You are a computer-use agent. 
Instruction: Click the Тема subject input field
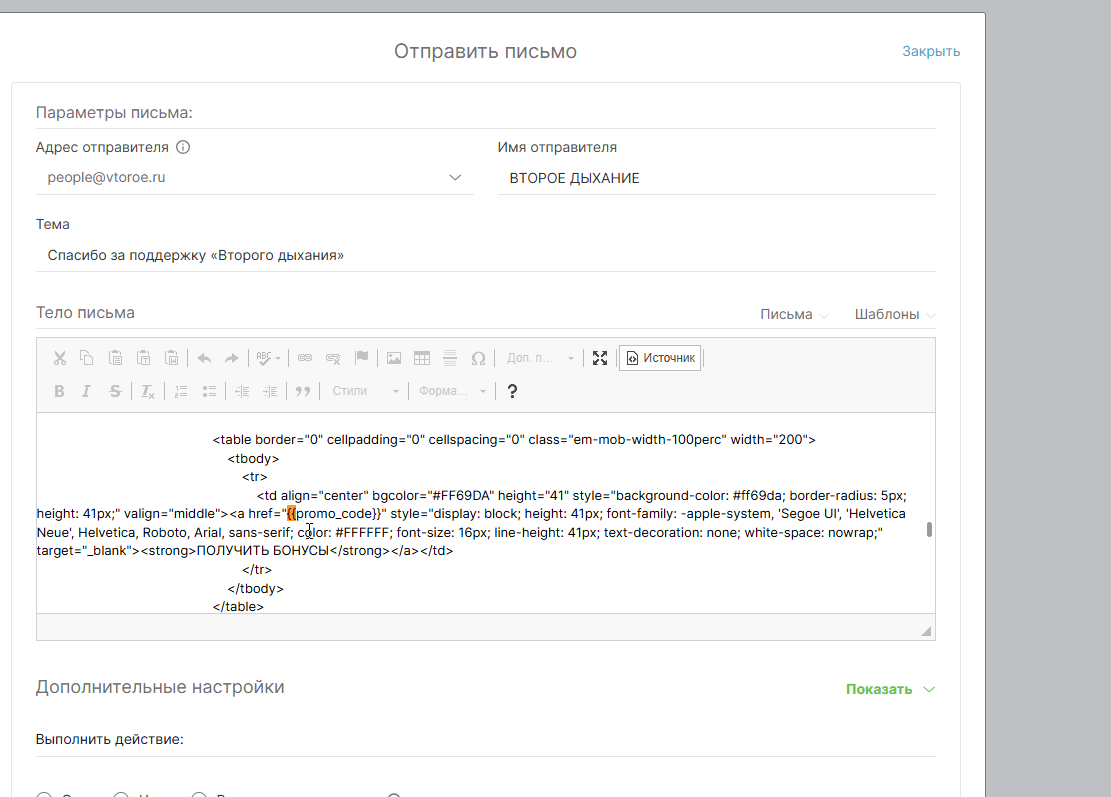point(485,255)
